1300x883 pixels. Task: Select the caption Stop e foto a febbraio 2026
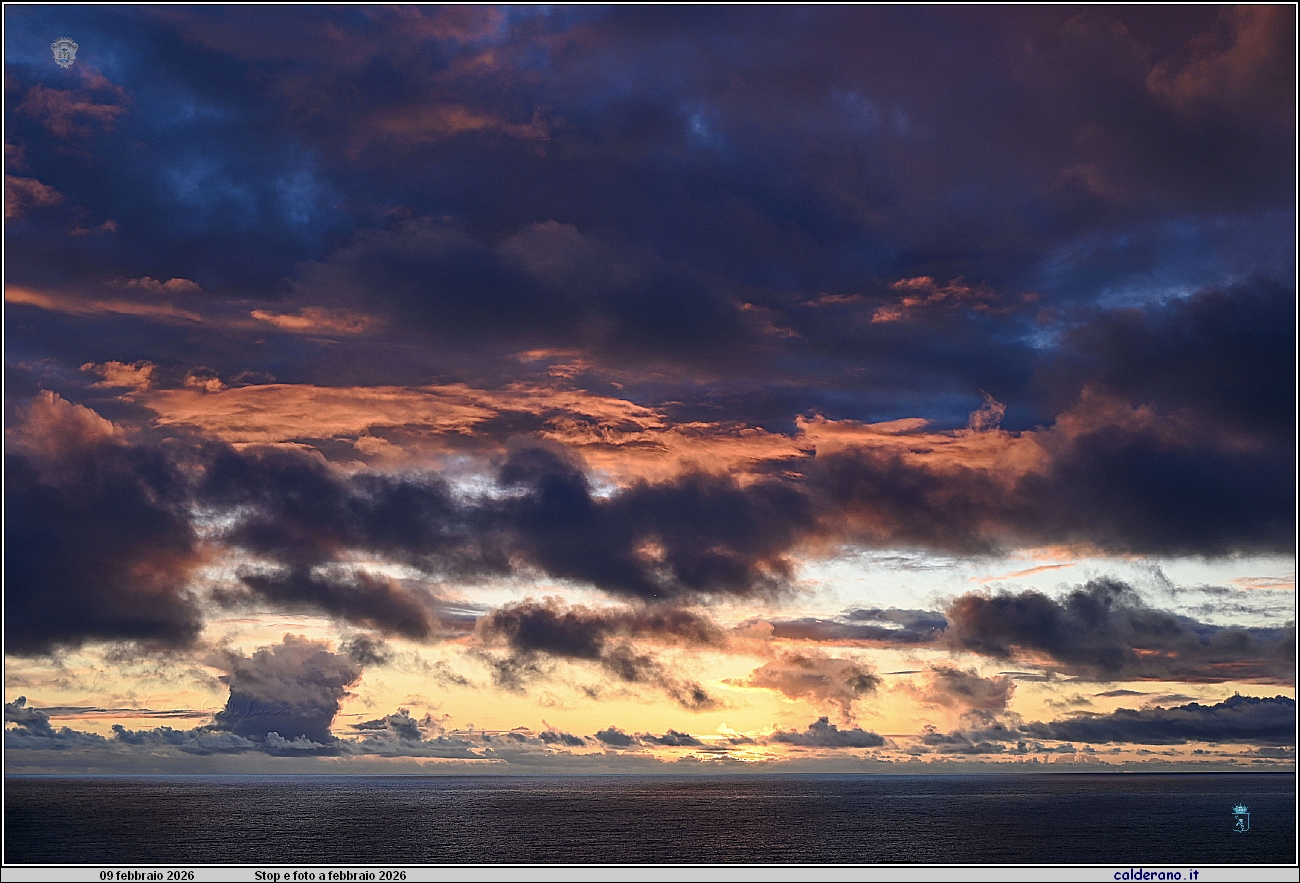coord(330,875)
